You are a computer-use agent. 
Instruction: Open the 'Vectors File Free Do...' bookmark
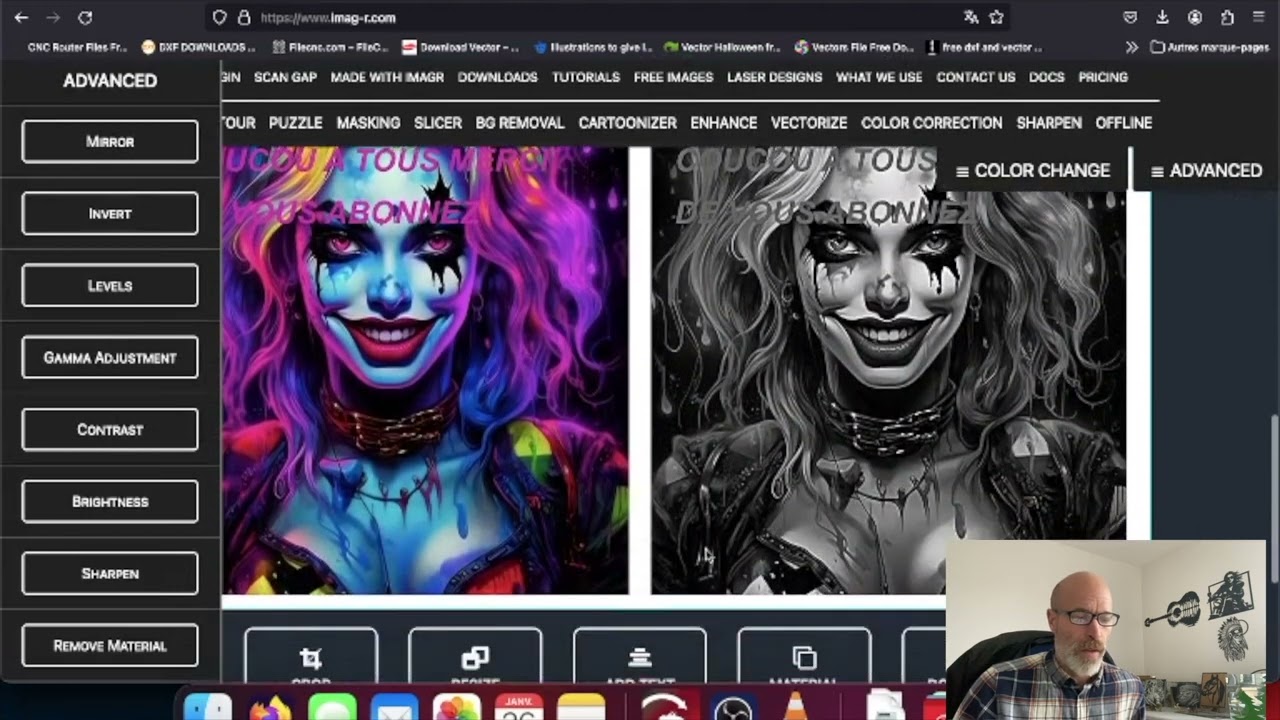click(x=854, y=47)
